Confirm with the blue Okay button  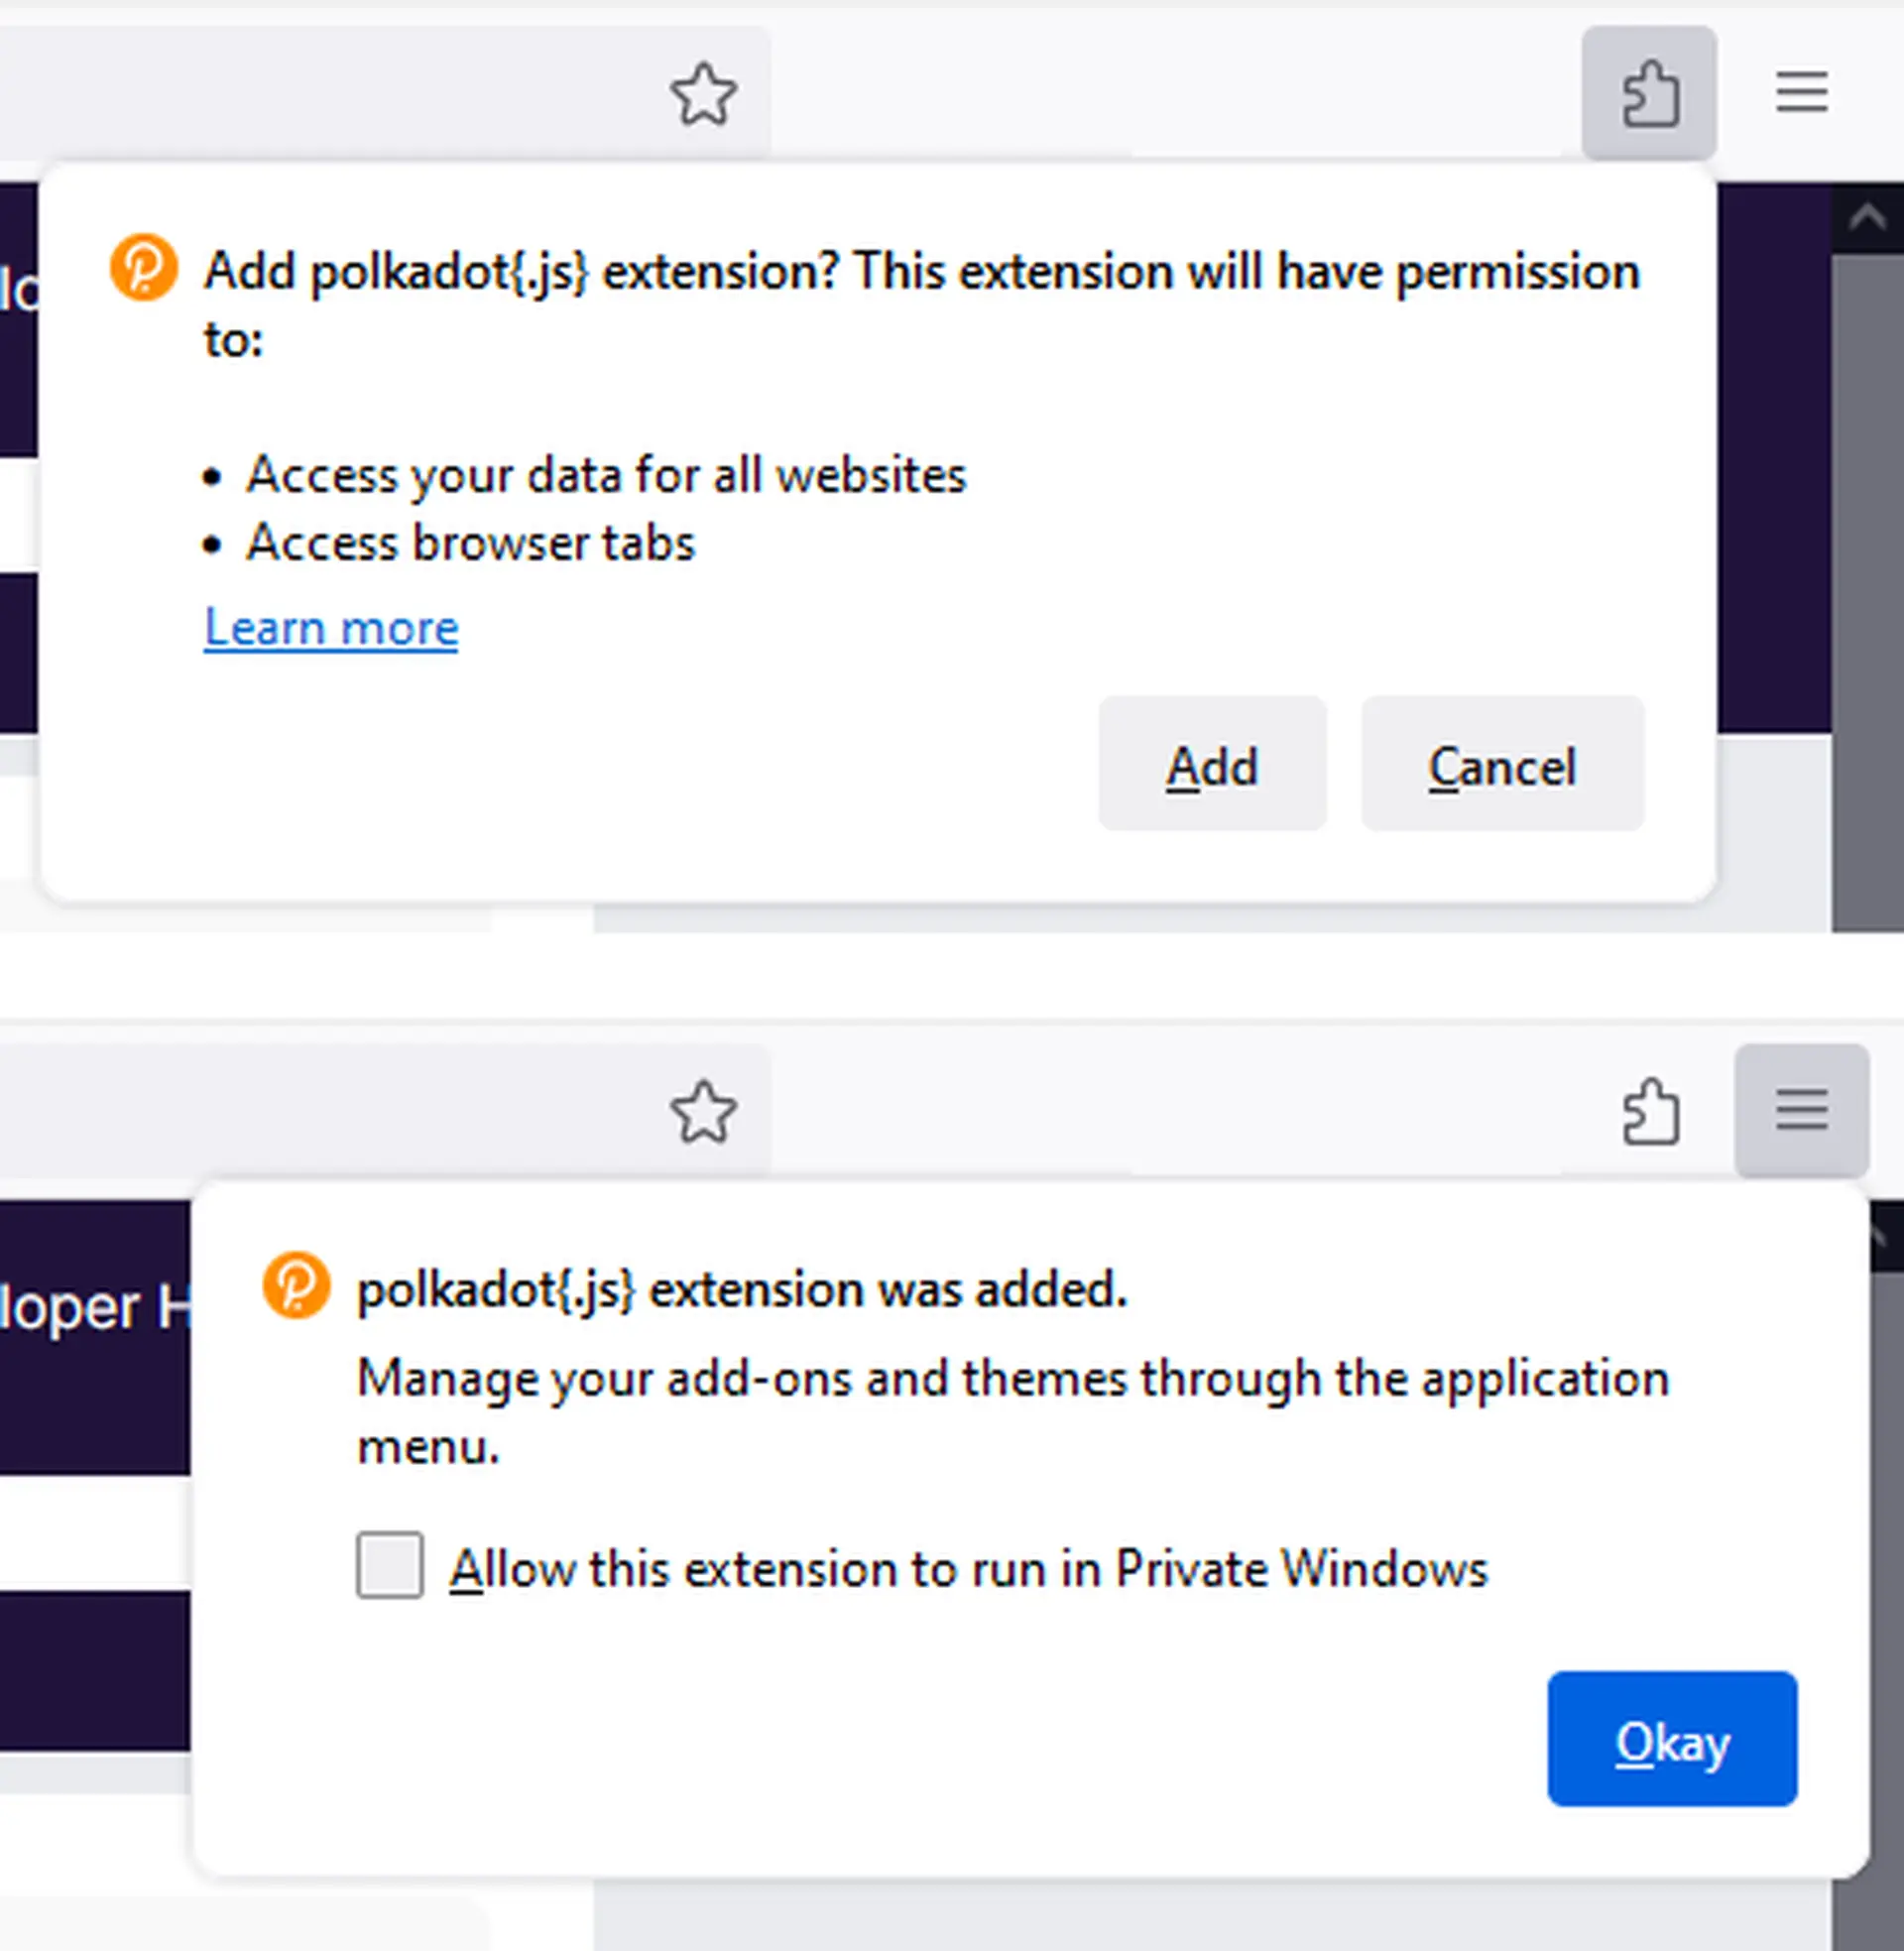coord(1672,1742)
